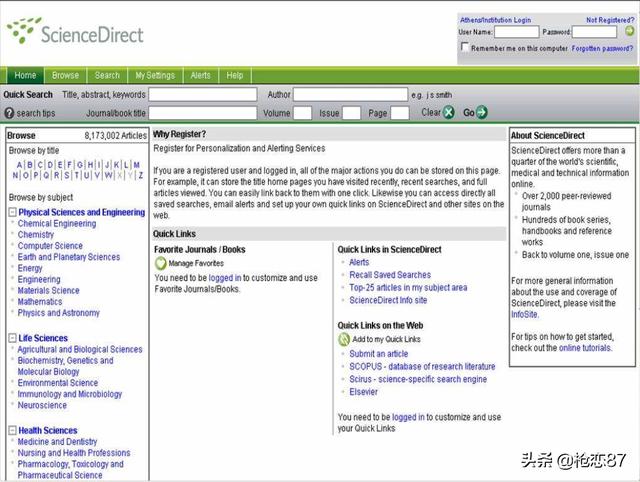Browse titles starting with letter Z

pyautogui.click(x=141, y=175)
